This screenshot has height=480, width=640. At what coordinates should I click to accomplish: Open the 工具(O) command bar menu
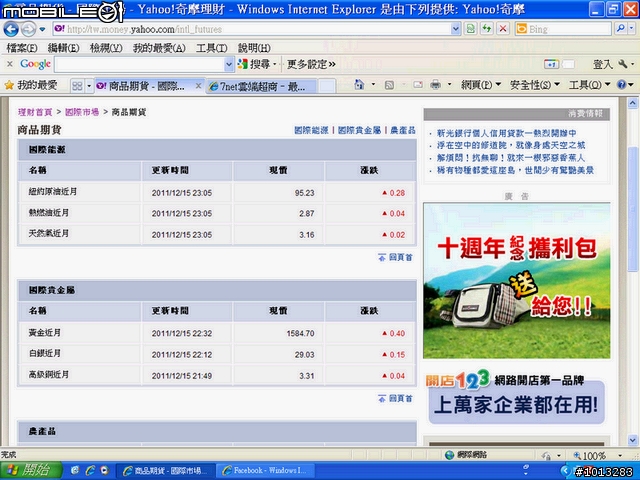(x=589, y=85)
